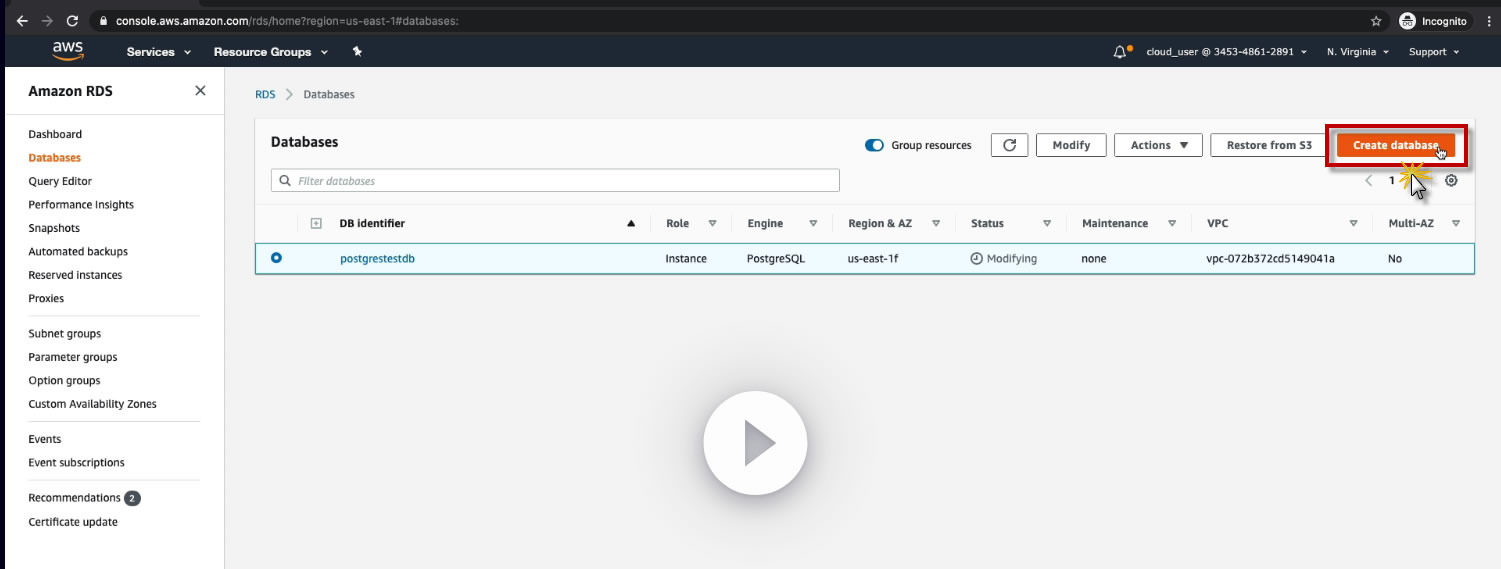
Task: Open the Incognito profile icon
Action: click(x=1407, y=20)
